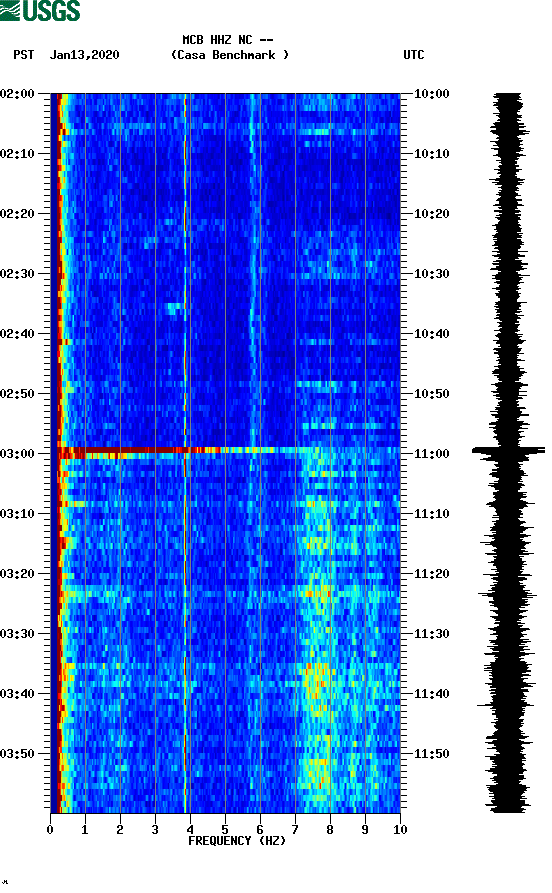Click the 11:40 UTC time label
The height and width of the screenshot is (893, 552).
click(x=432, y=694)
